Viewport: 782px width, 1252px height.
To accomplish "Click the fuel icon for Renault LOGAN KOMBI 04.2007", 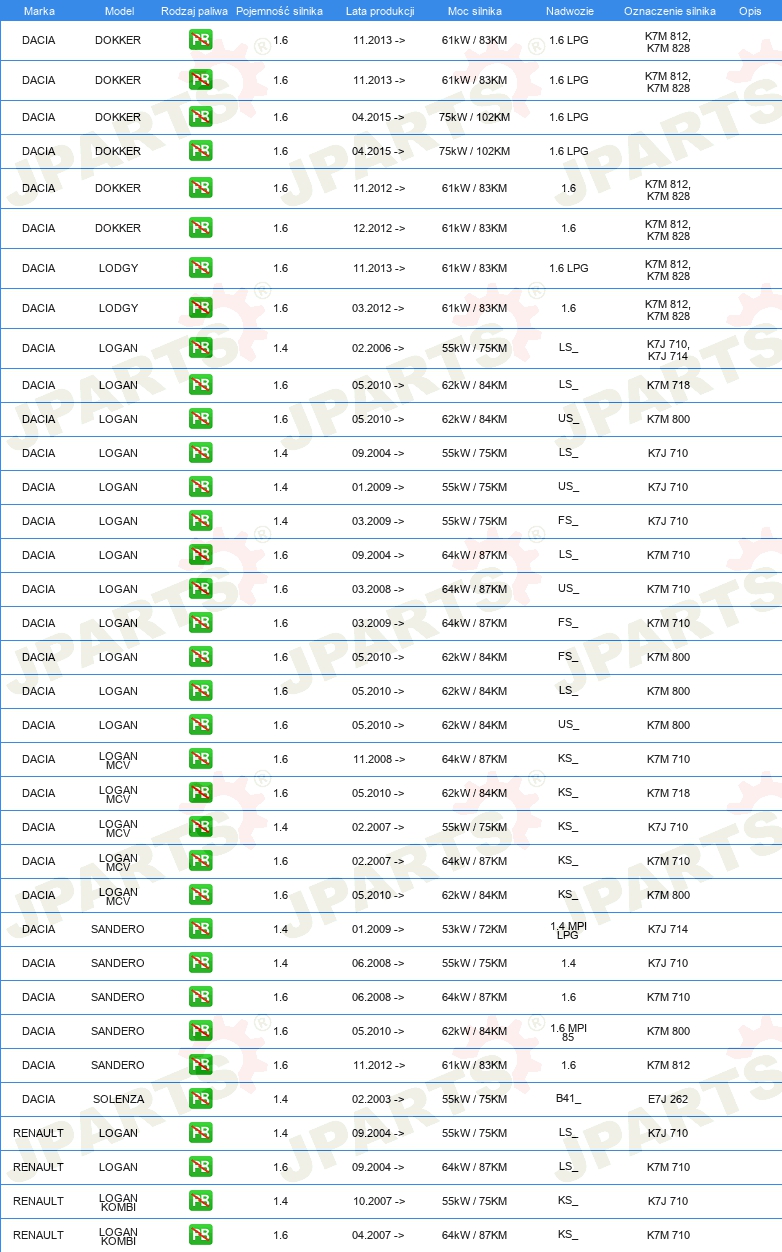I will pyautogui.click(x=200, y=1235).
